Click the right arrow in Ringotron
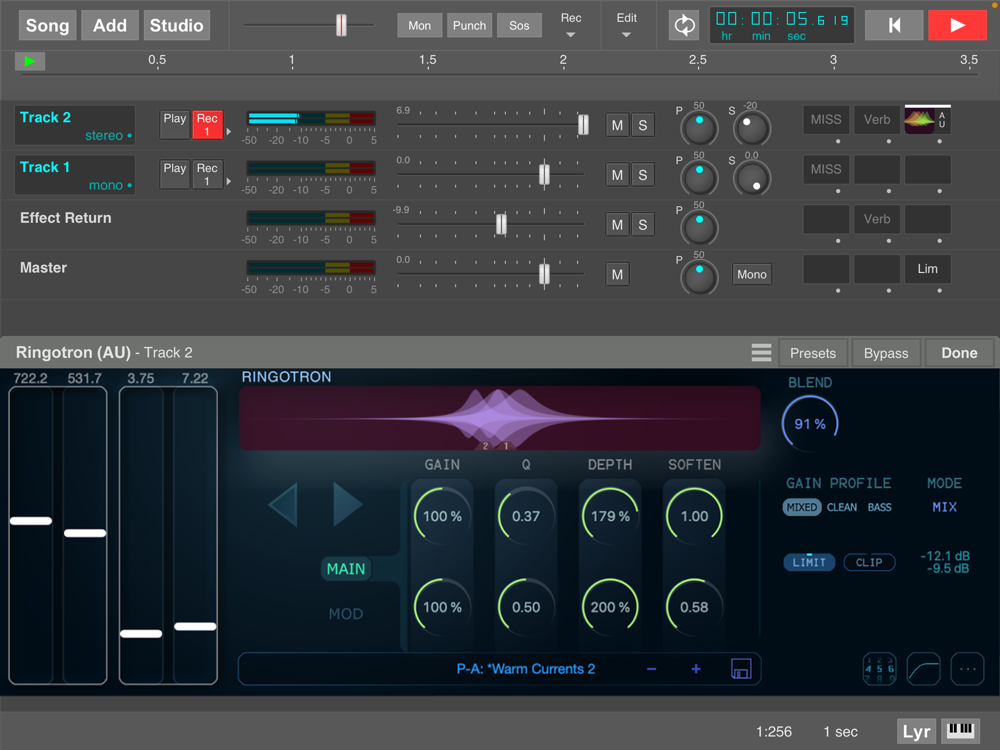Image resolution: width=1000 pixels, height=750 pixels. click(x=348, y=504)
